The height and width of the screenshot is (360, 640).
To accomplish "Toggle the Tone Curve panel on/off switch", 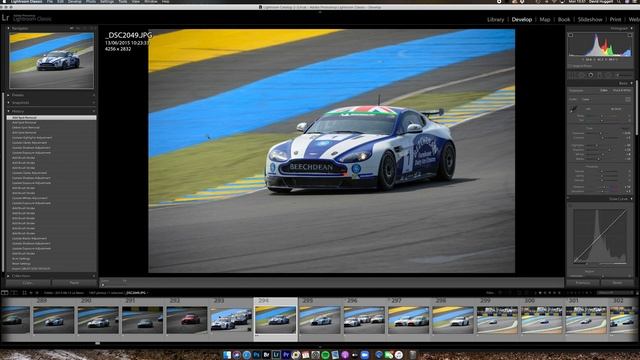I will (568, 199).
